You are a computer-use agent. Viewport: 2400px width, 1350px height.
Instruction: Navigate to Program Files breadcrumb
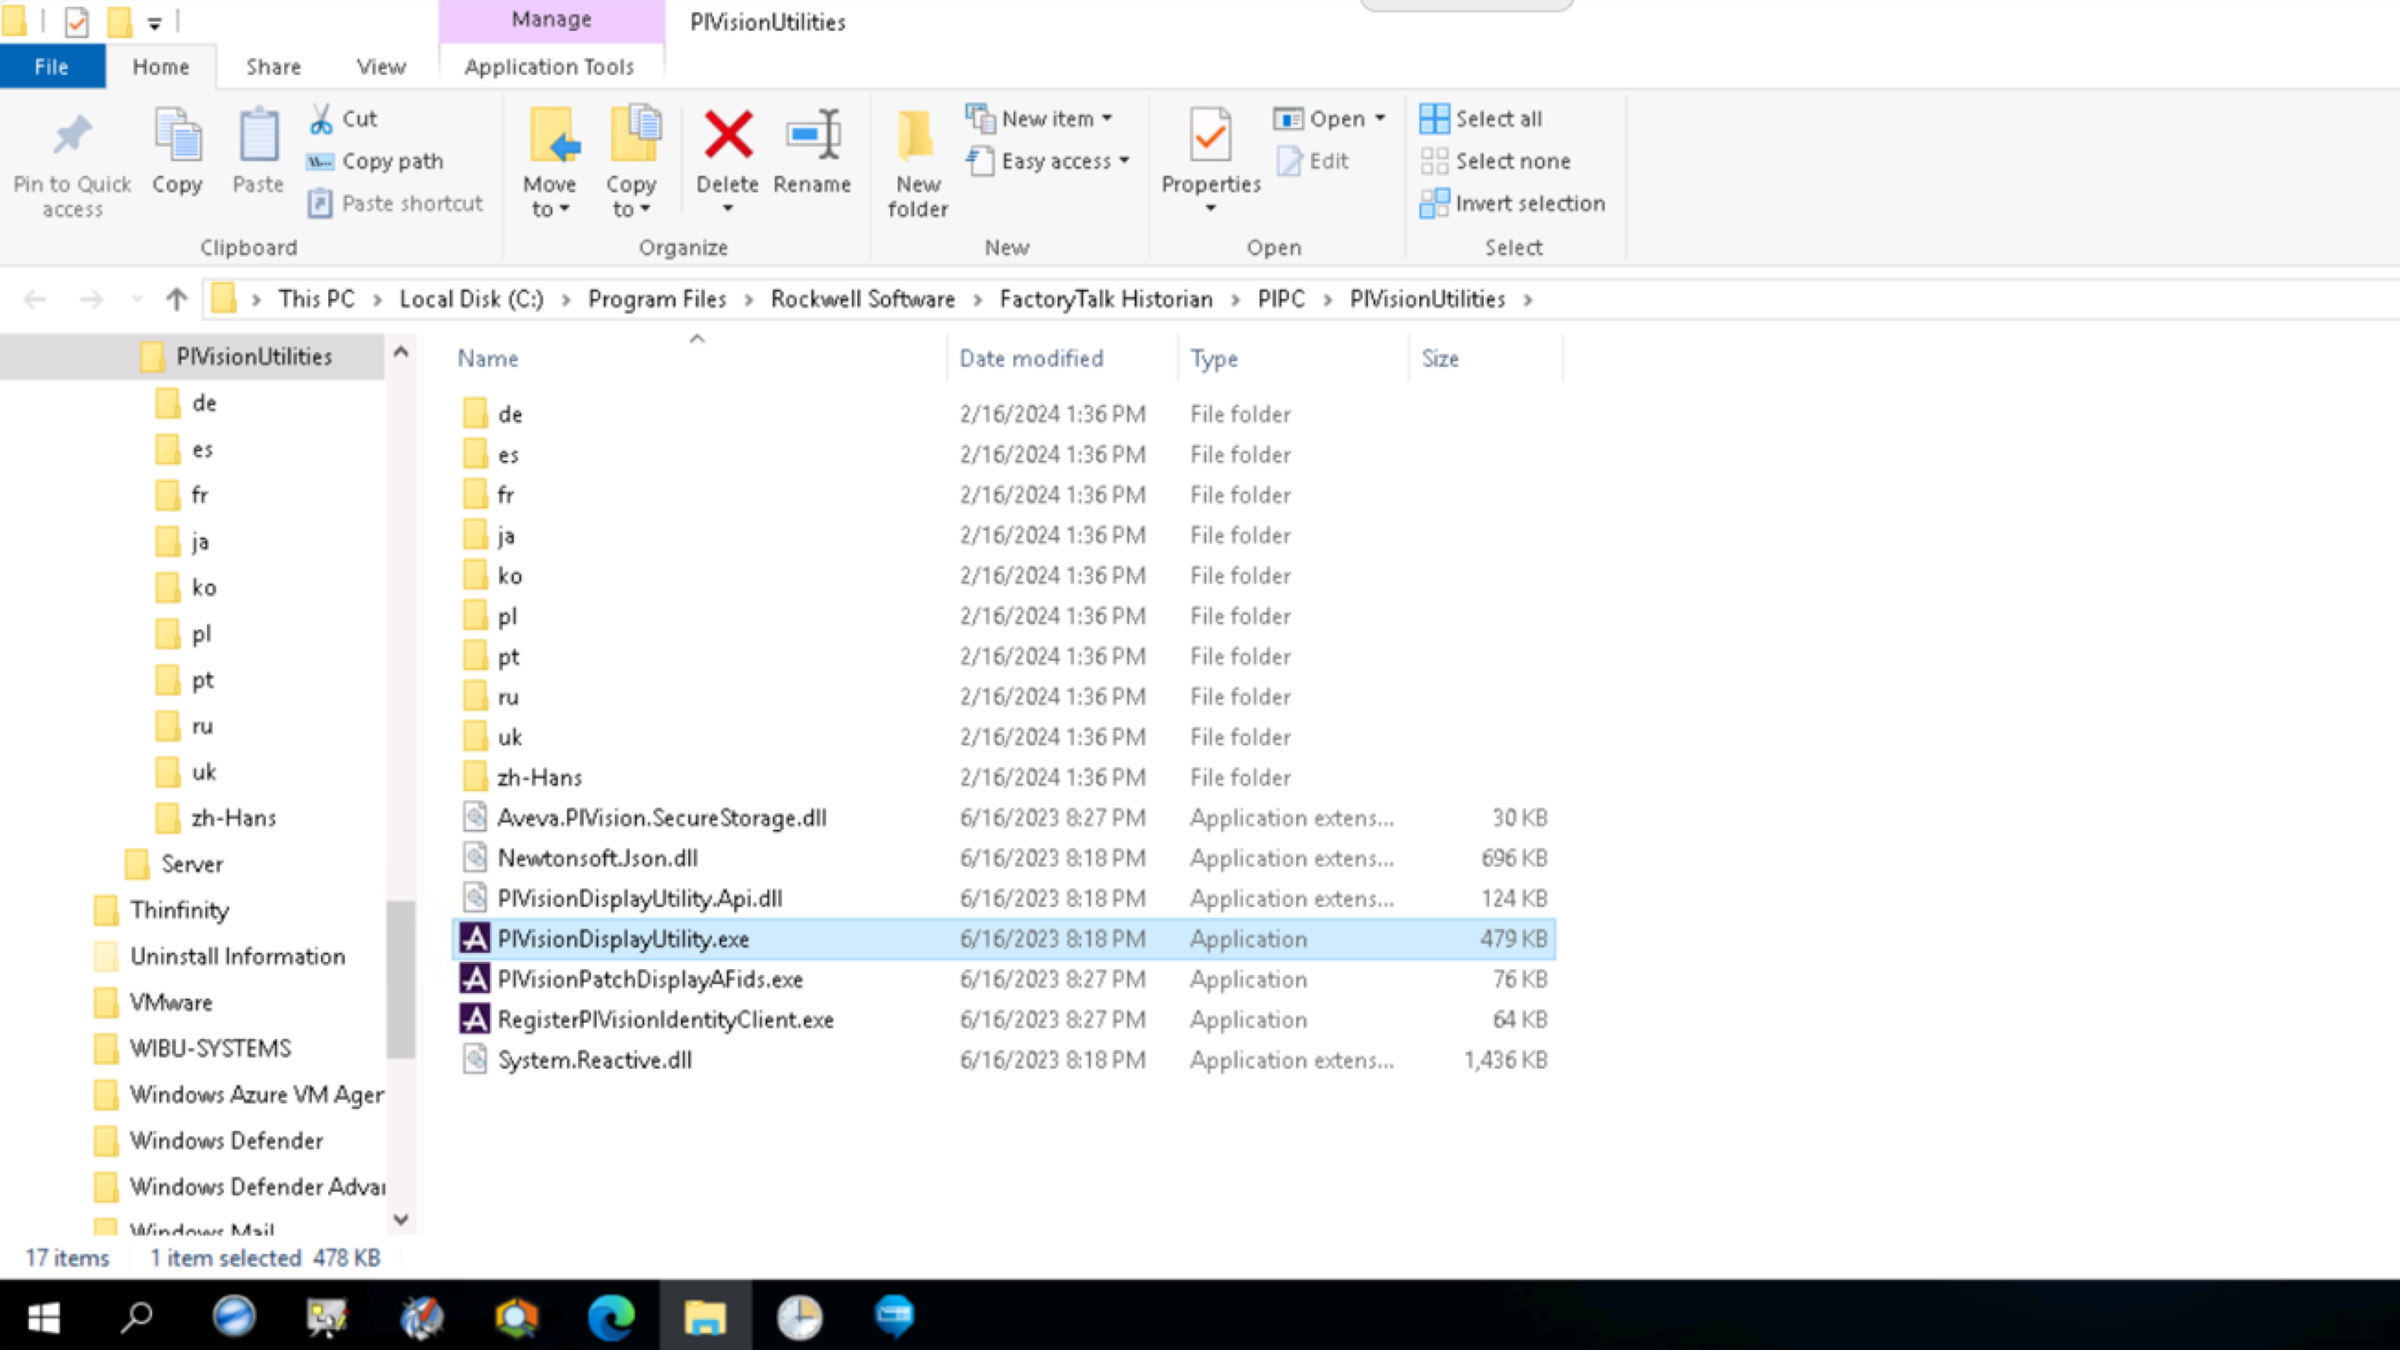pyautogui.click(x=657, y=299)
